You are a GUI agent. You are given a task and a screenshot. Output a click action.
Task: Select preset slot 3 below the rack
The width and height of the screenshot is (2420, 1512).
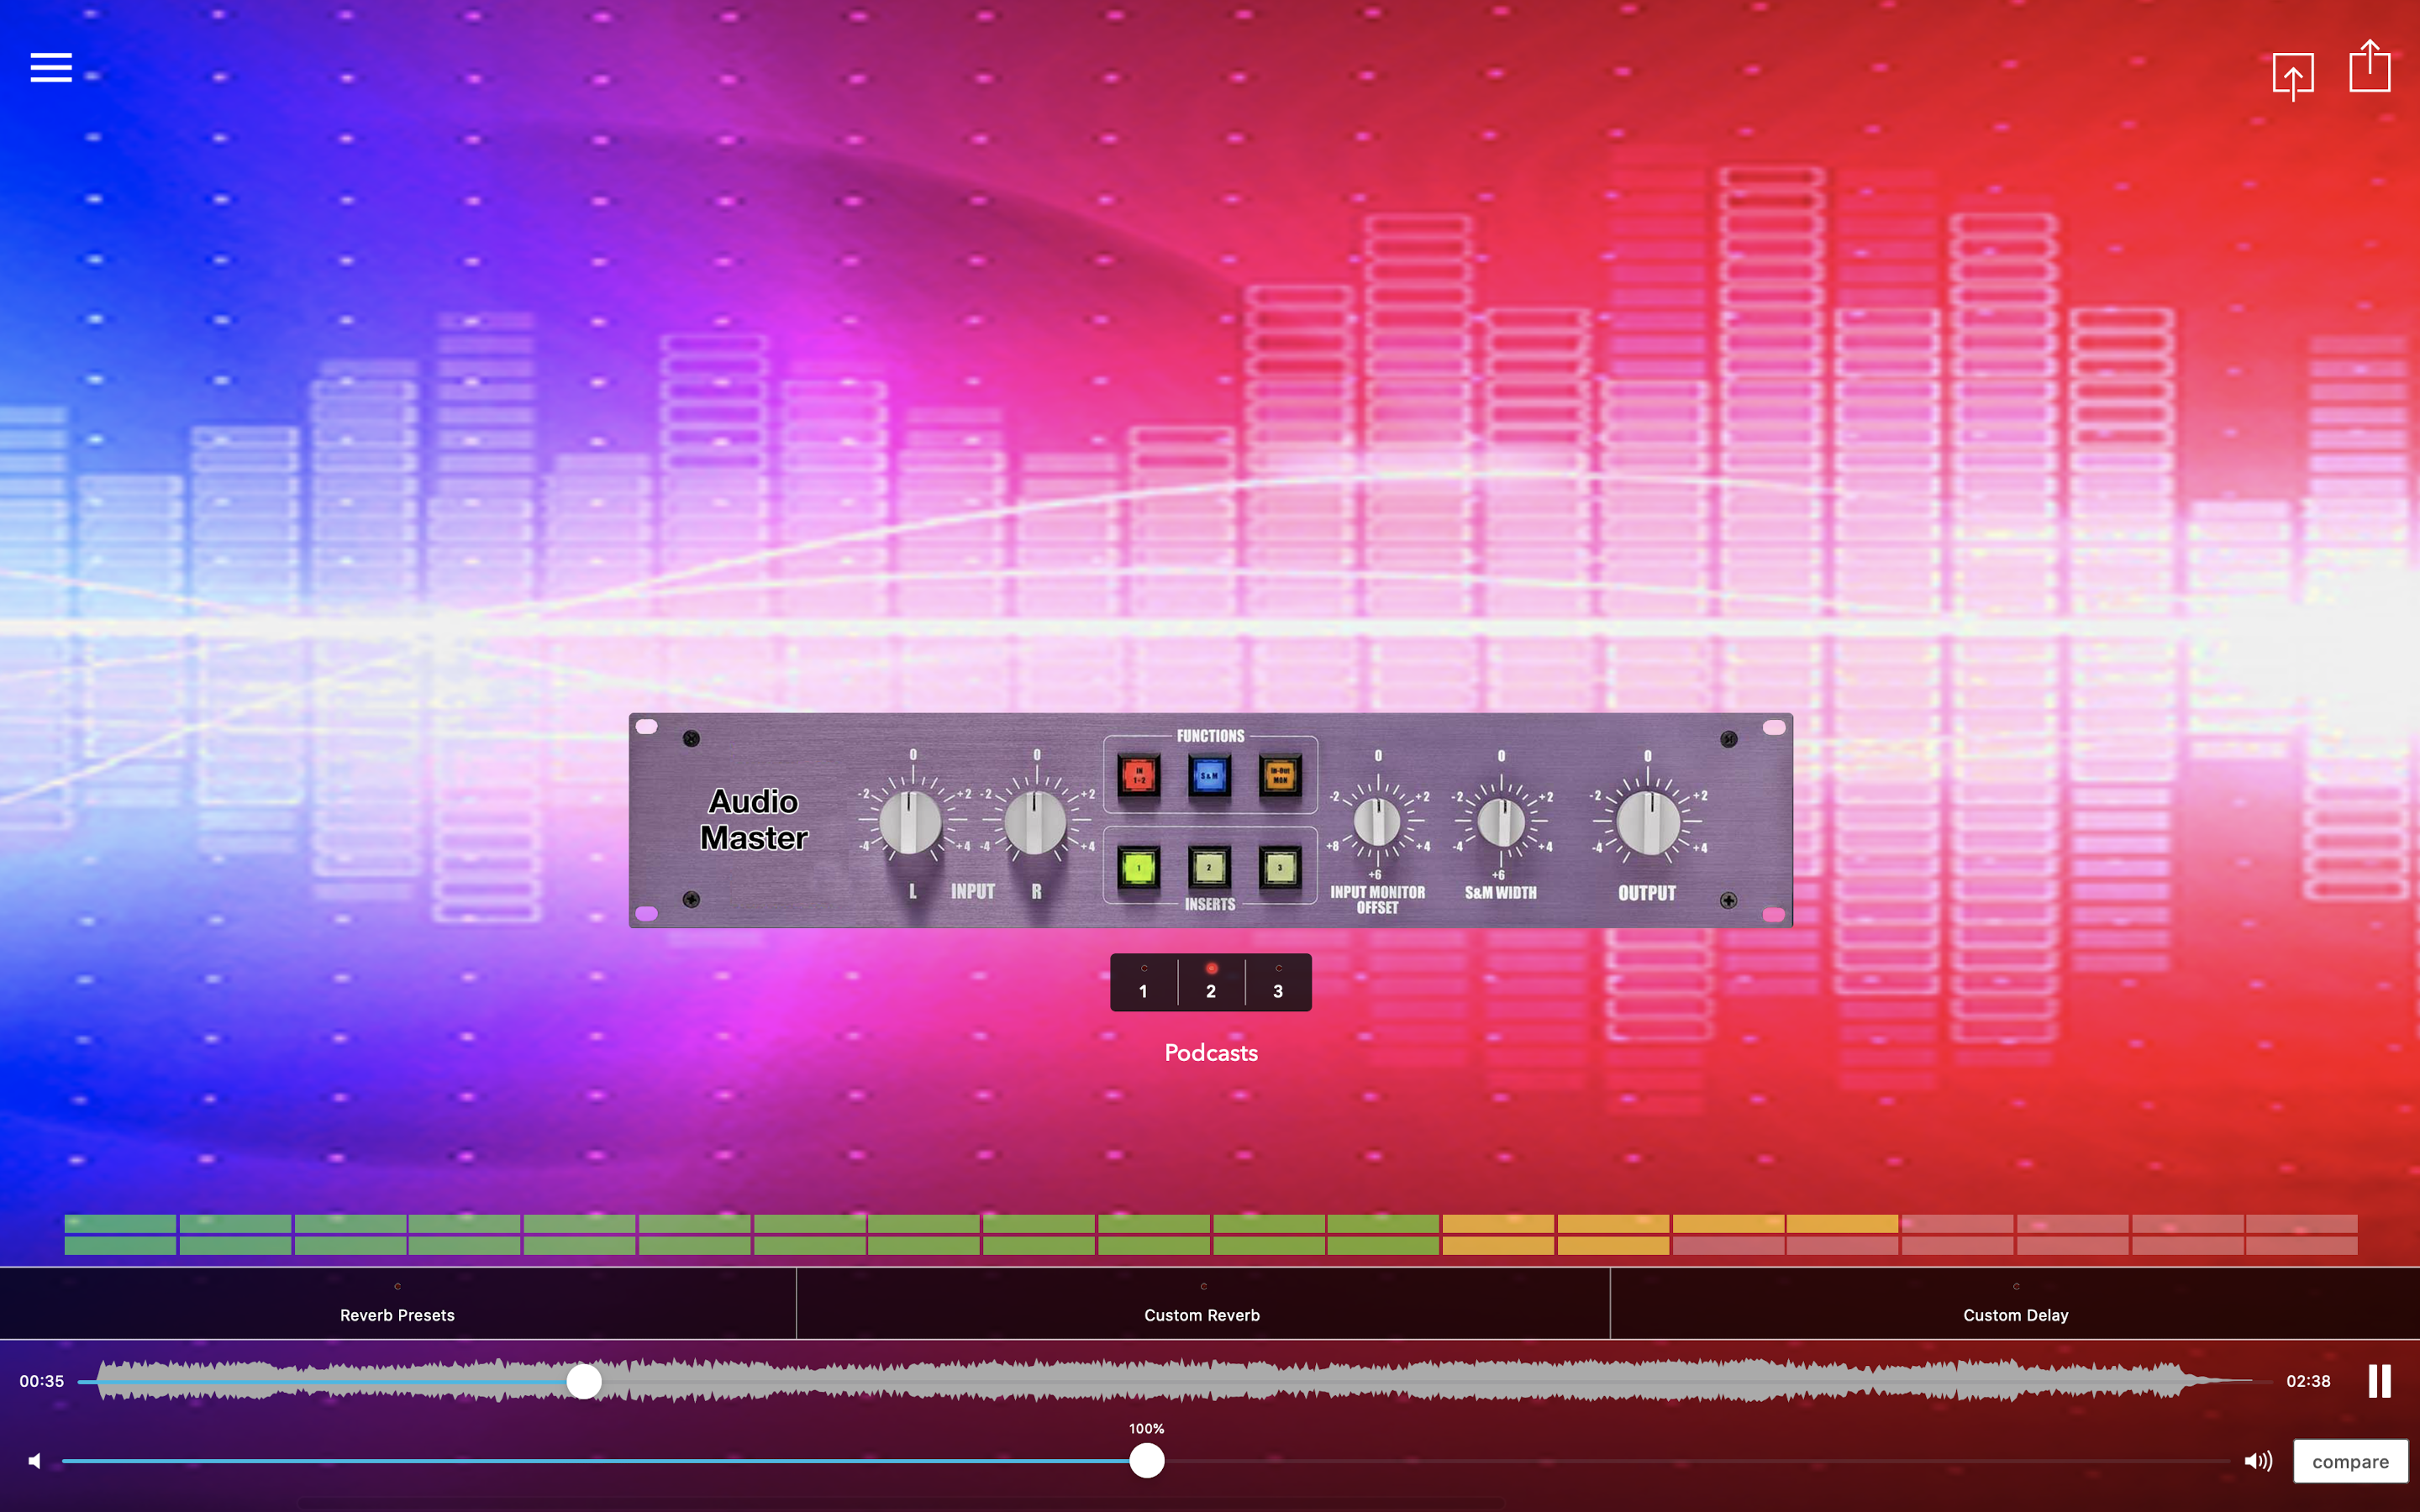click(x=1278, y=982)
